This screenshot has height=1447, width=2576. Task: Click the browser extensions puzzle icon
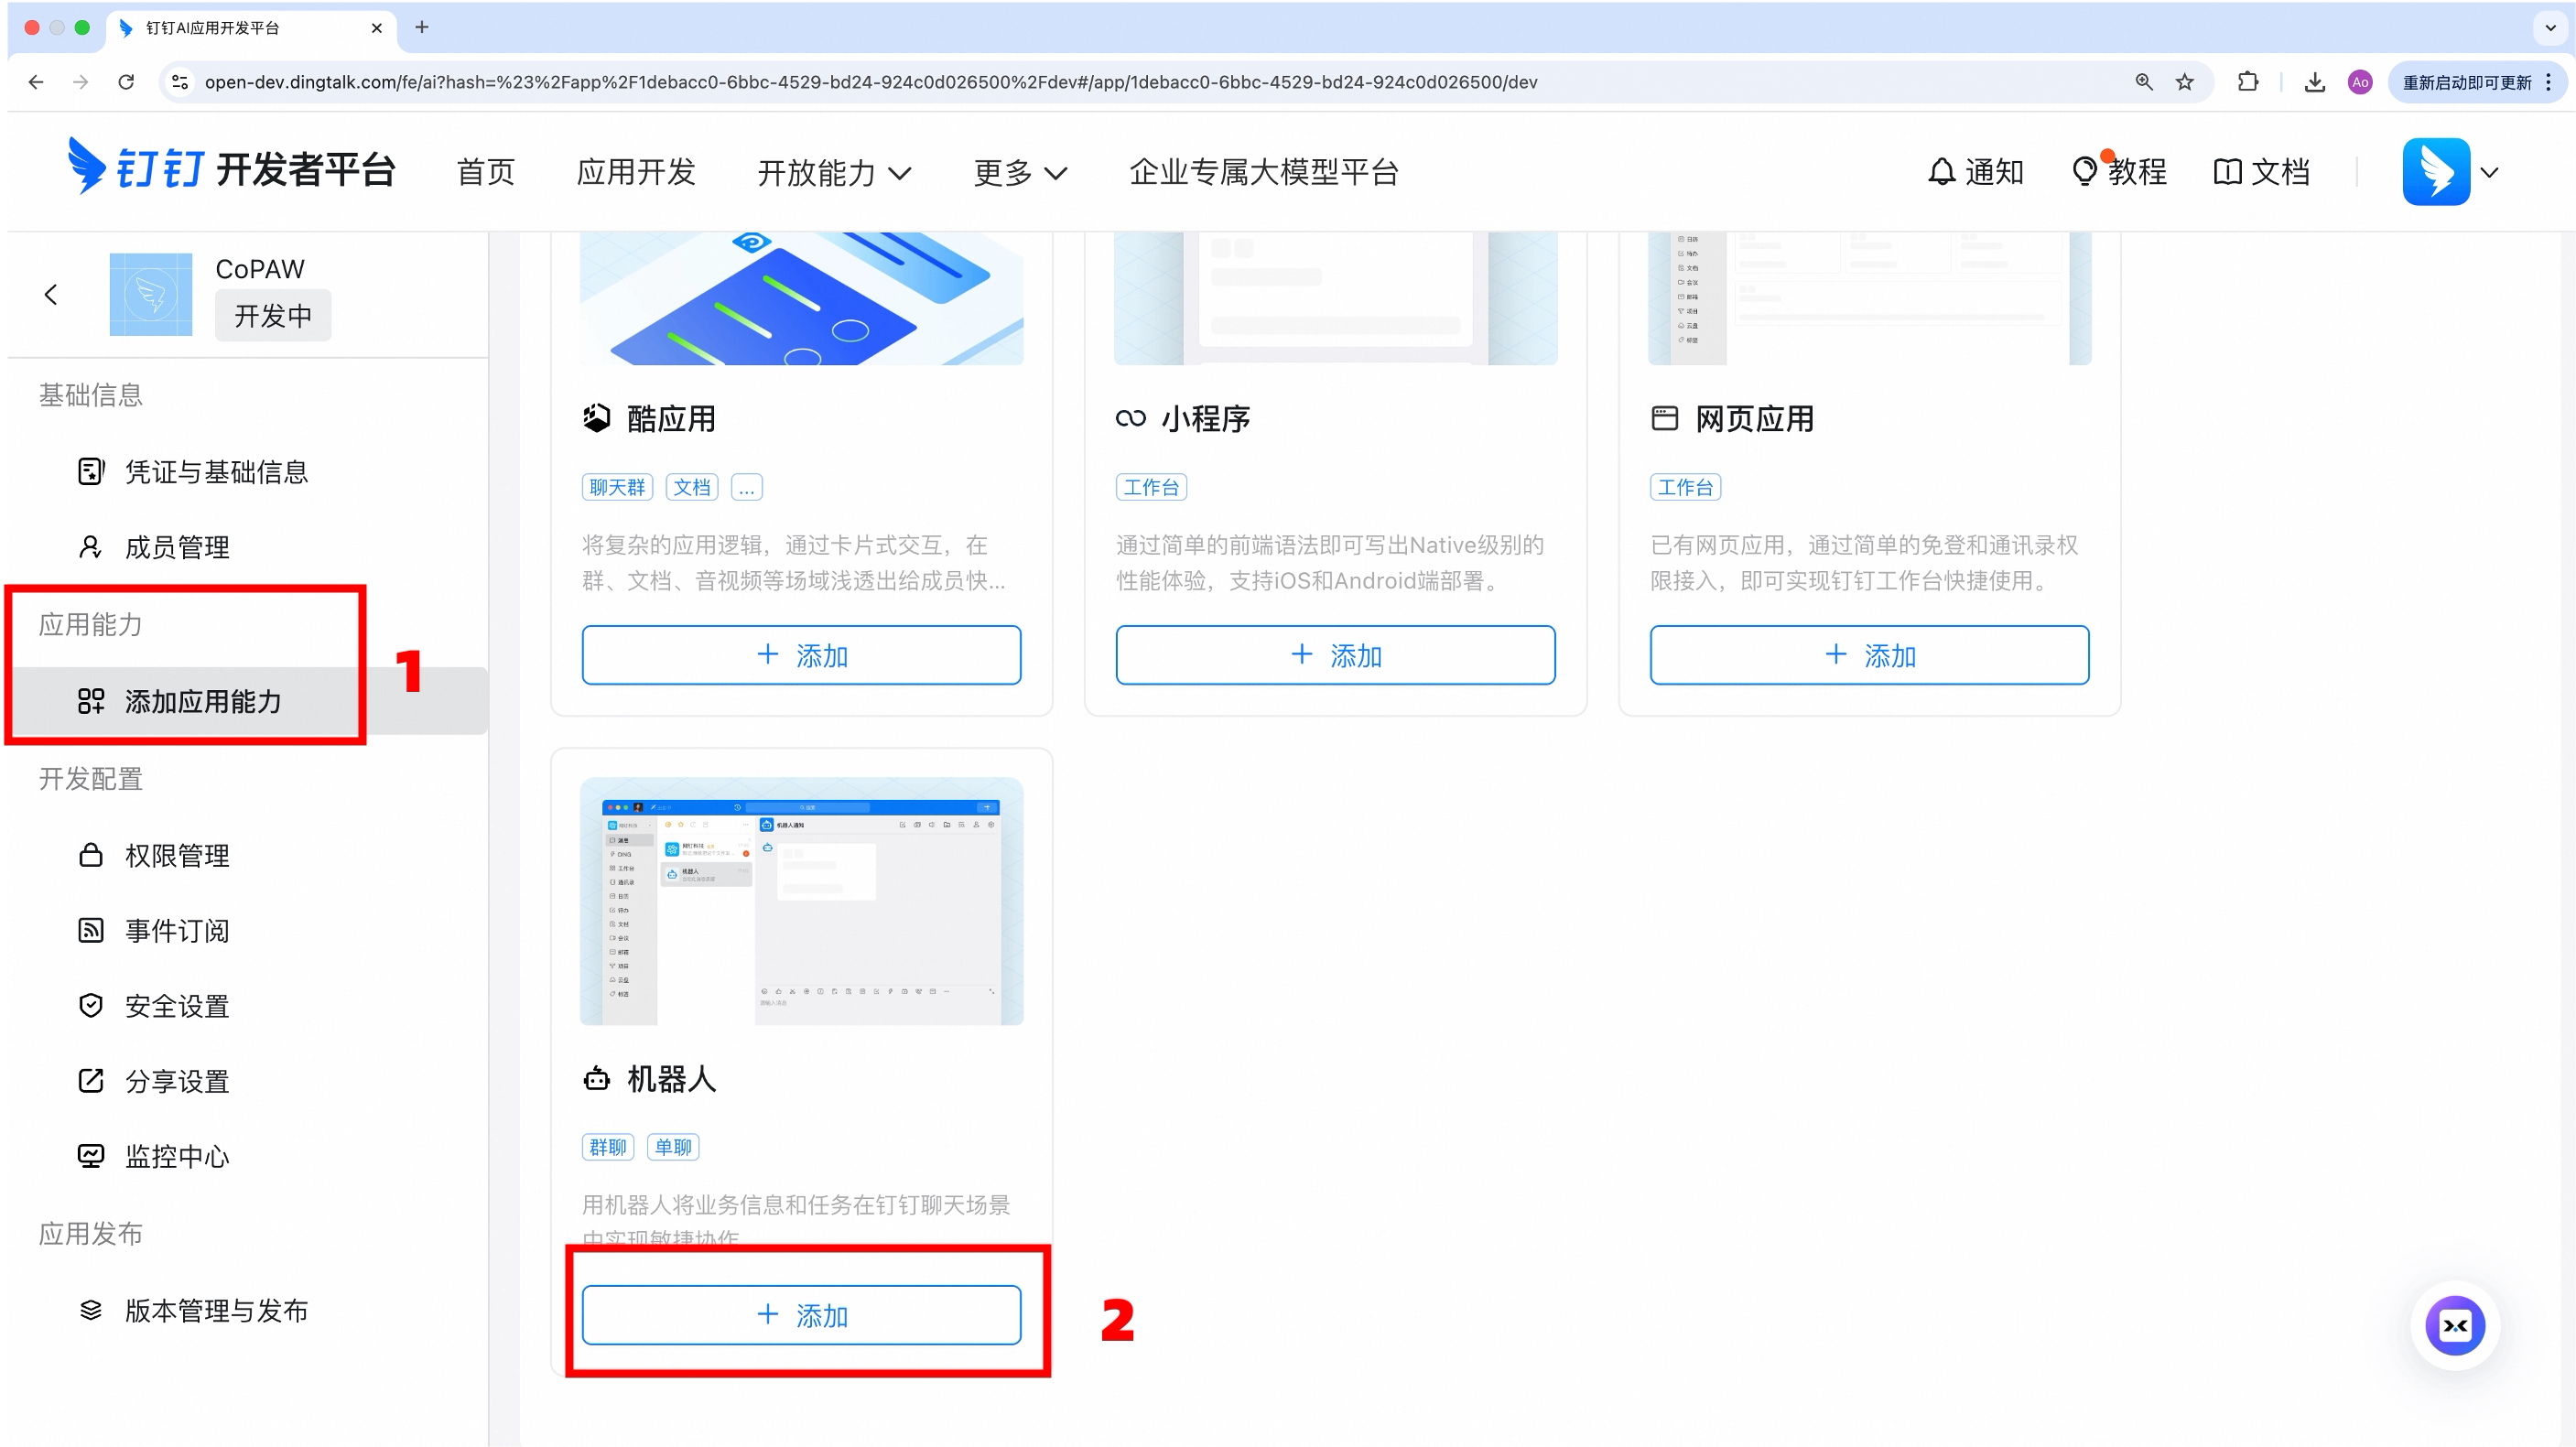[x=2248, y=82]
